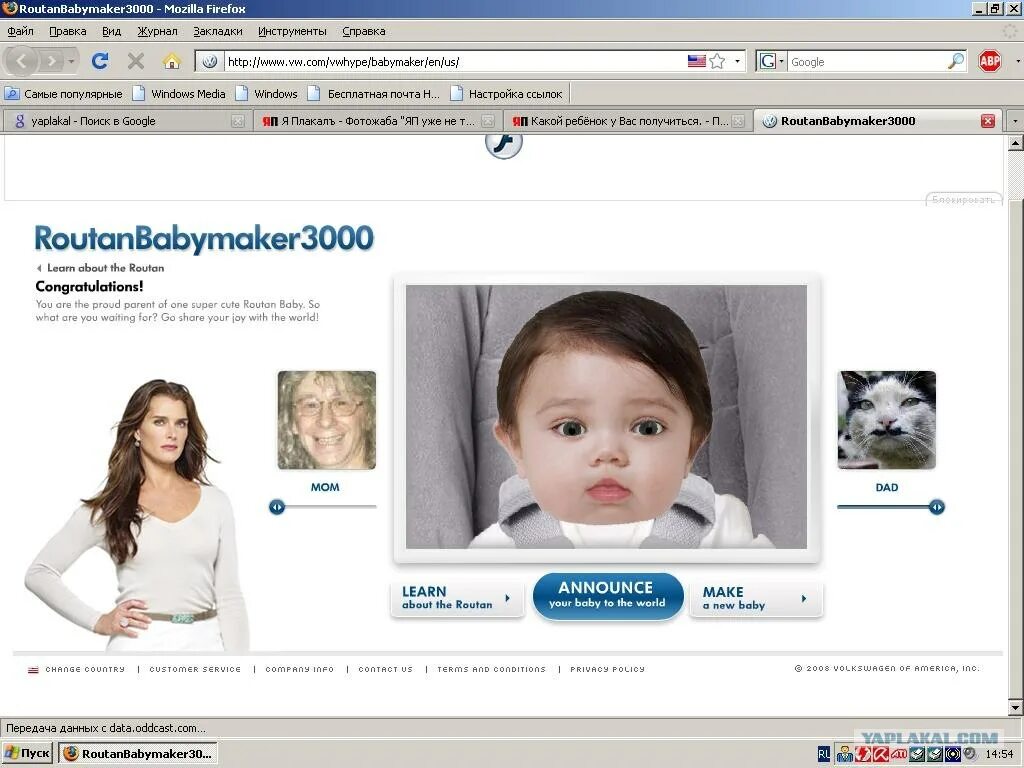
Task: Click the DAD resemblance slider handle
Action: (x=936, y=507)
